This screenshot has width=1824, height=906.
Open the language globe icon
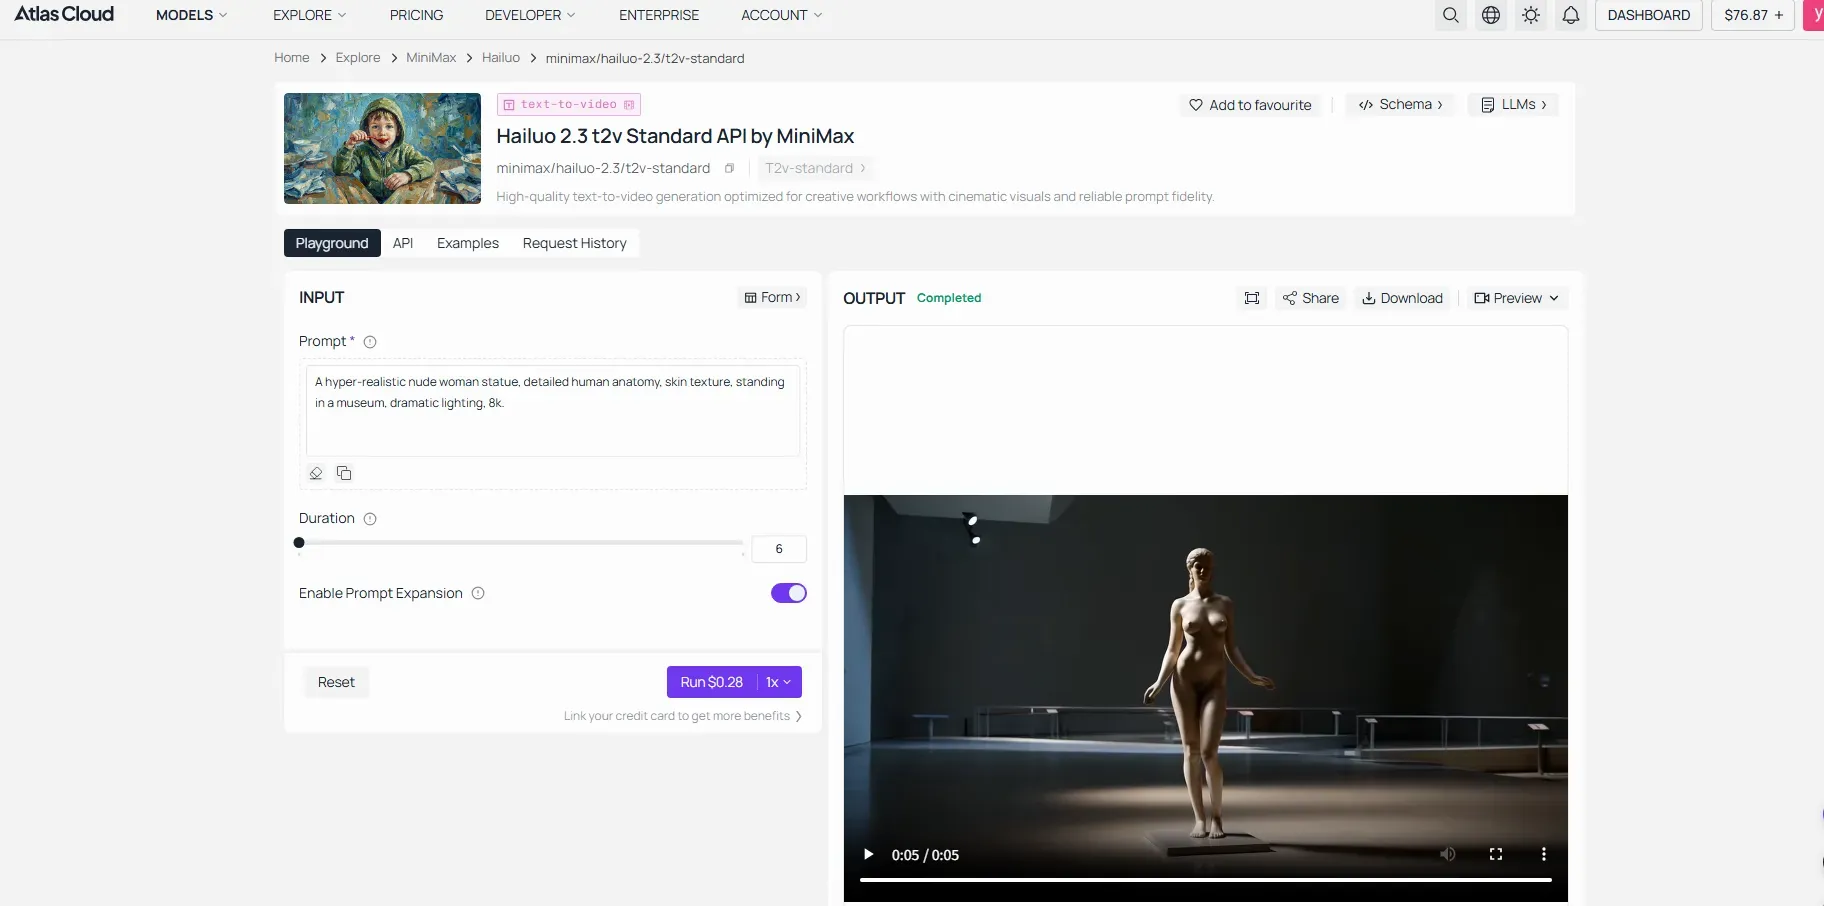[x=1490, y=15]
